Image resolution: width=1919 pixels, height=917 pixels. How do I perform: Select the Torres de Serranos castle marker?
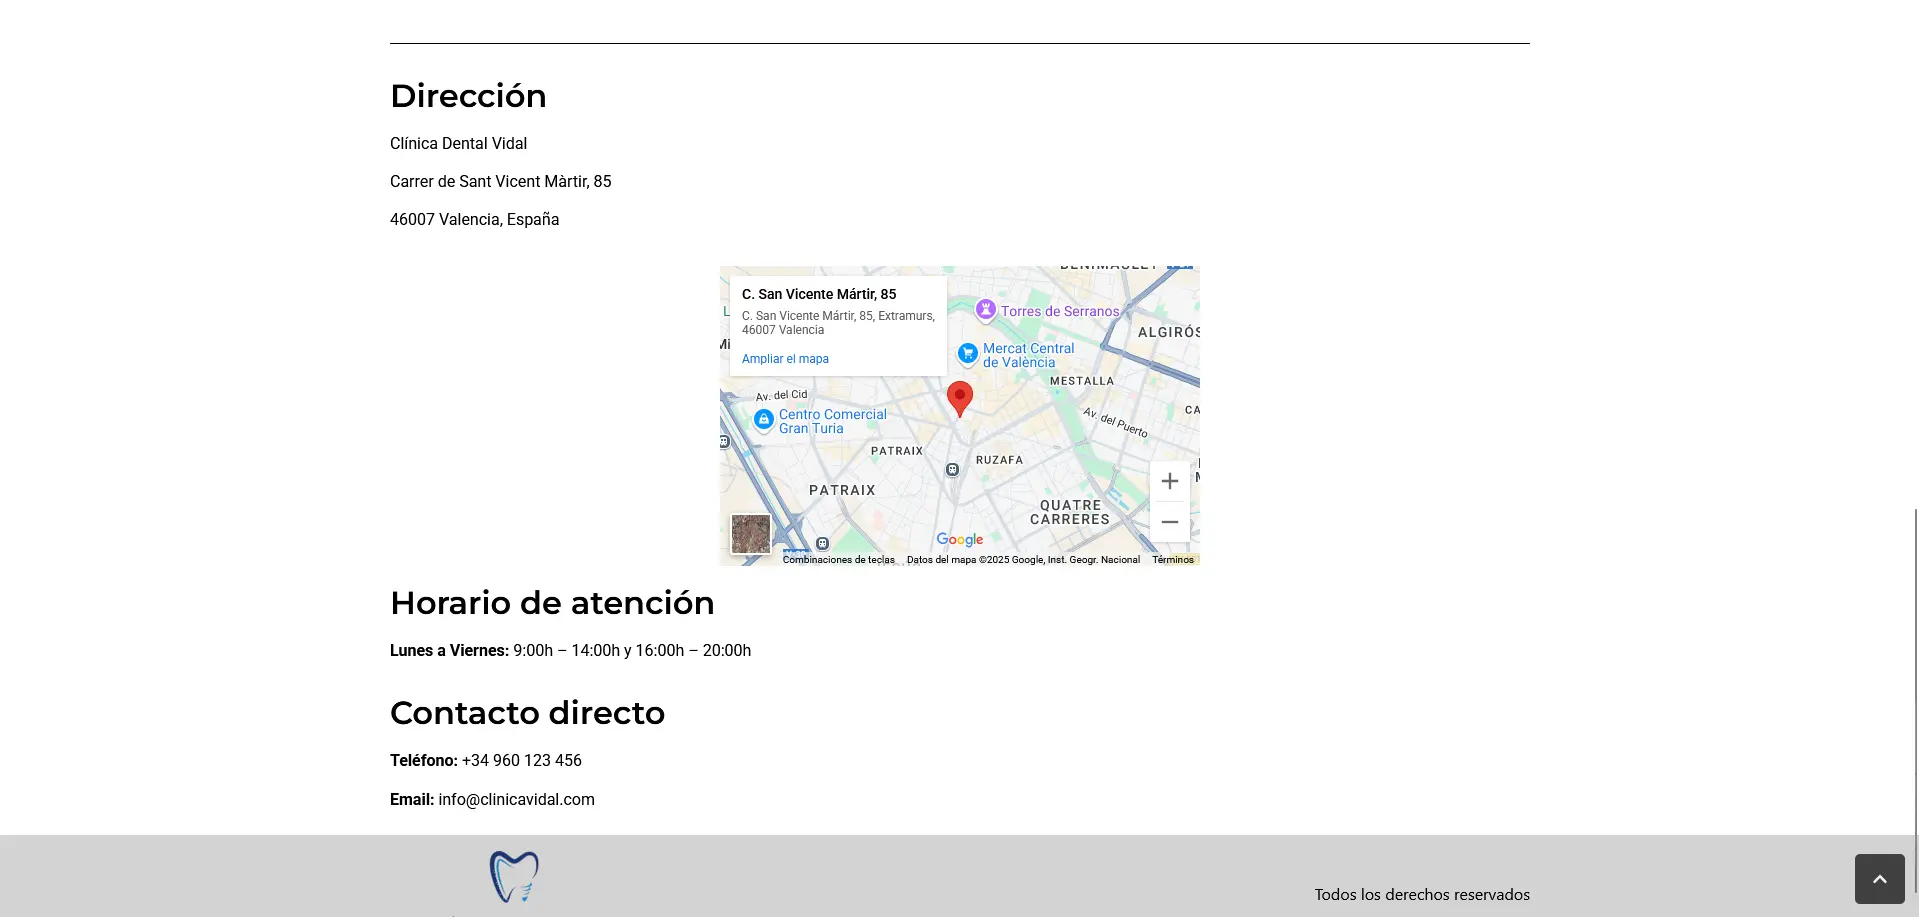point(986,310)
